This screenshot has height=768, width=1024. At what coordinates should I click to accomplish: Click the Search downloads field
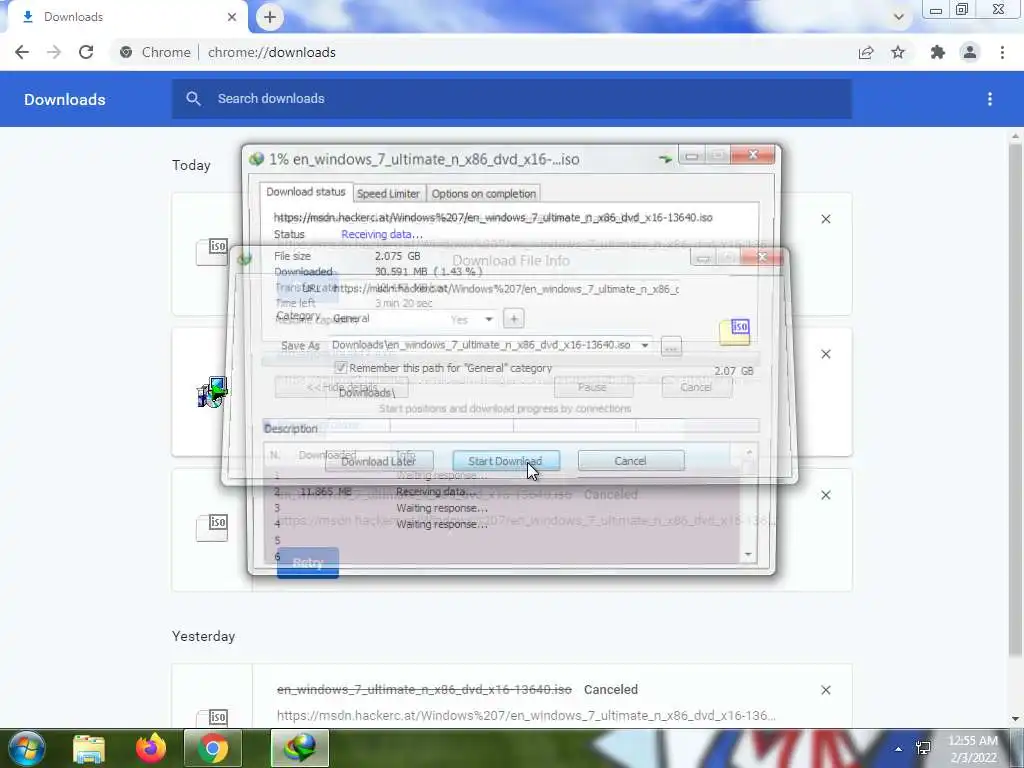pos(511,99)
